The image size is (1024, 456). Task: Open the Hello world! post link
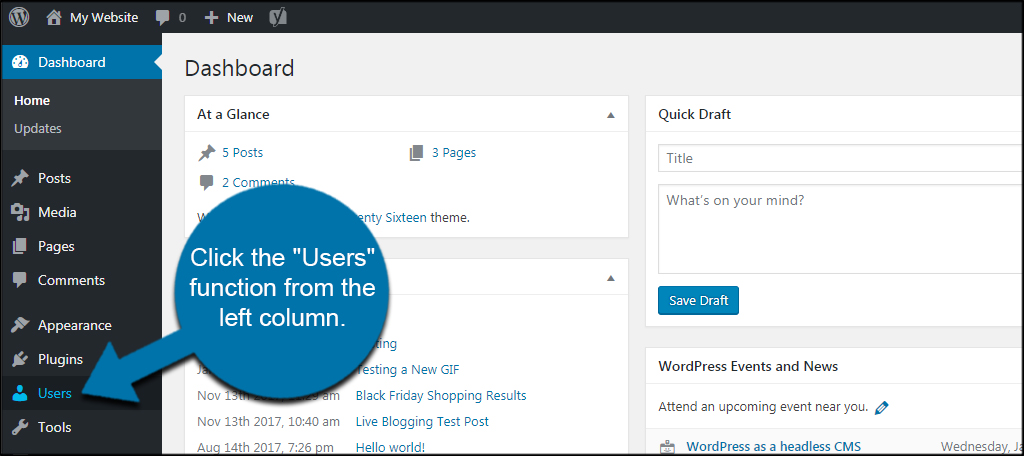pos(390,448)
